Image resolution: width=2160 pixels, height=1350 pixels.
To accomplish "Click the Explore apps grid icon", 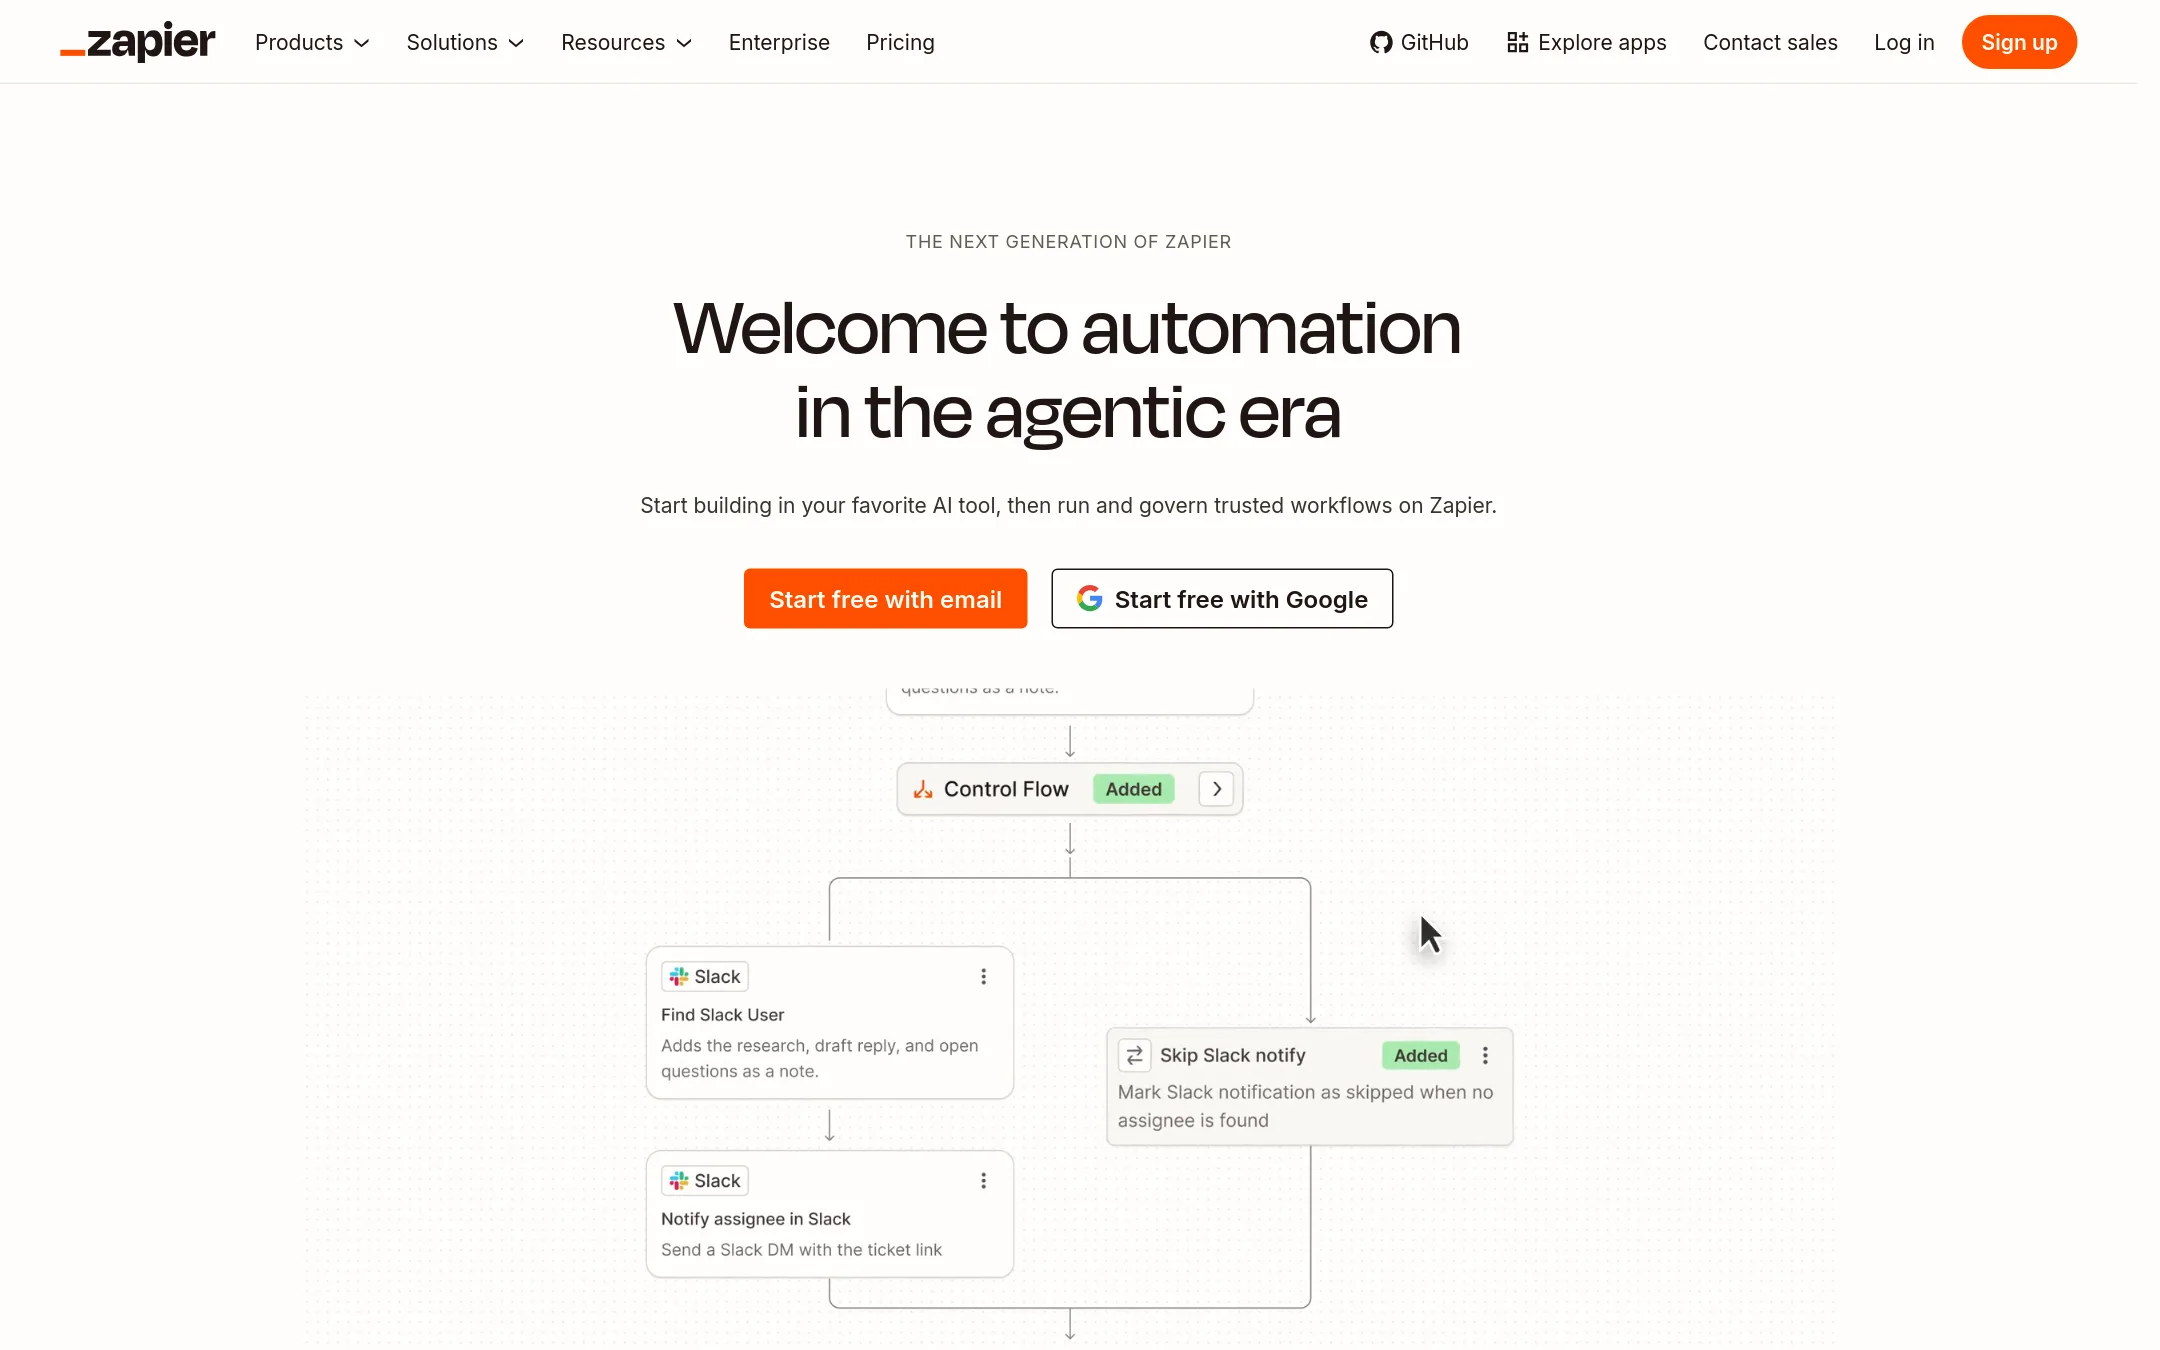I will (x=1517, y=42).
